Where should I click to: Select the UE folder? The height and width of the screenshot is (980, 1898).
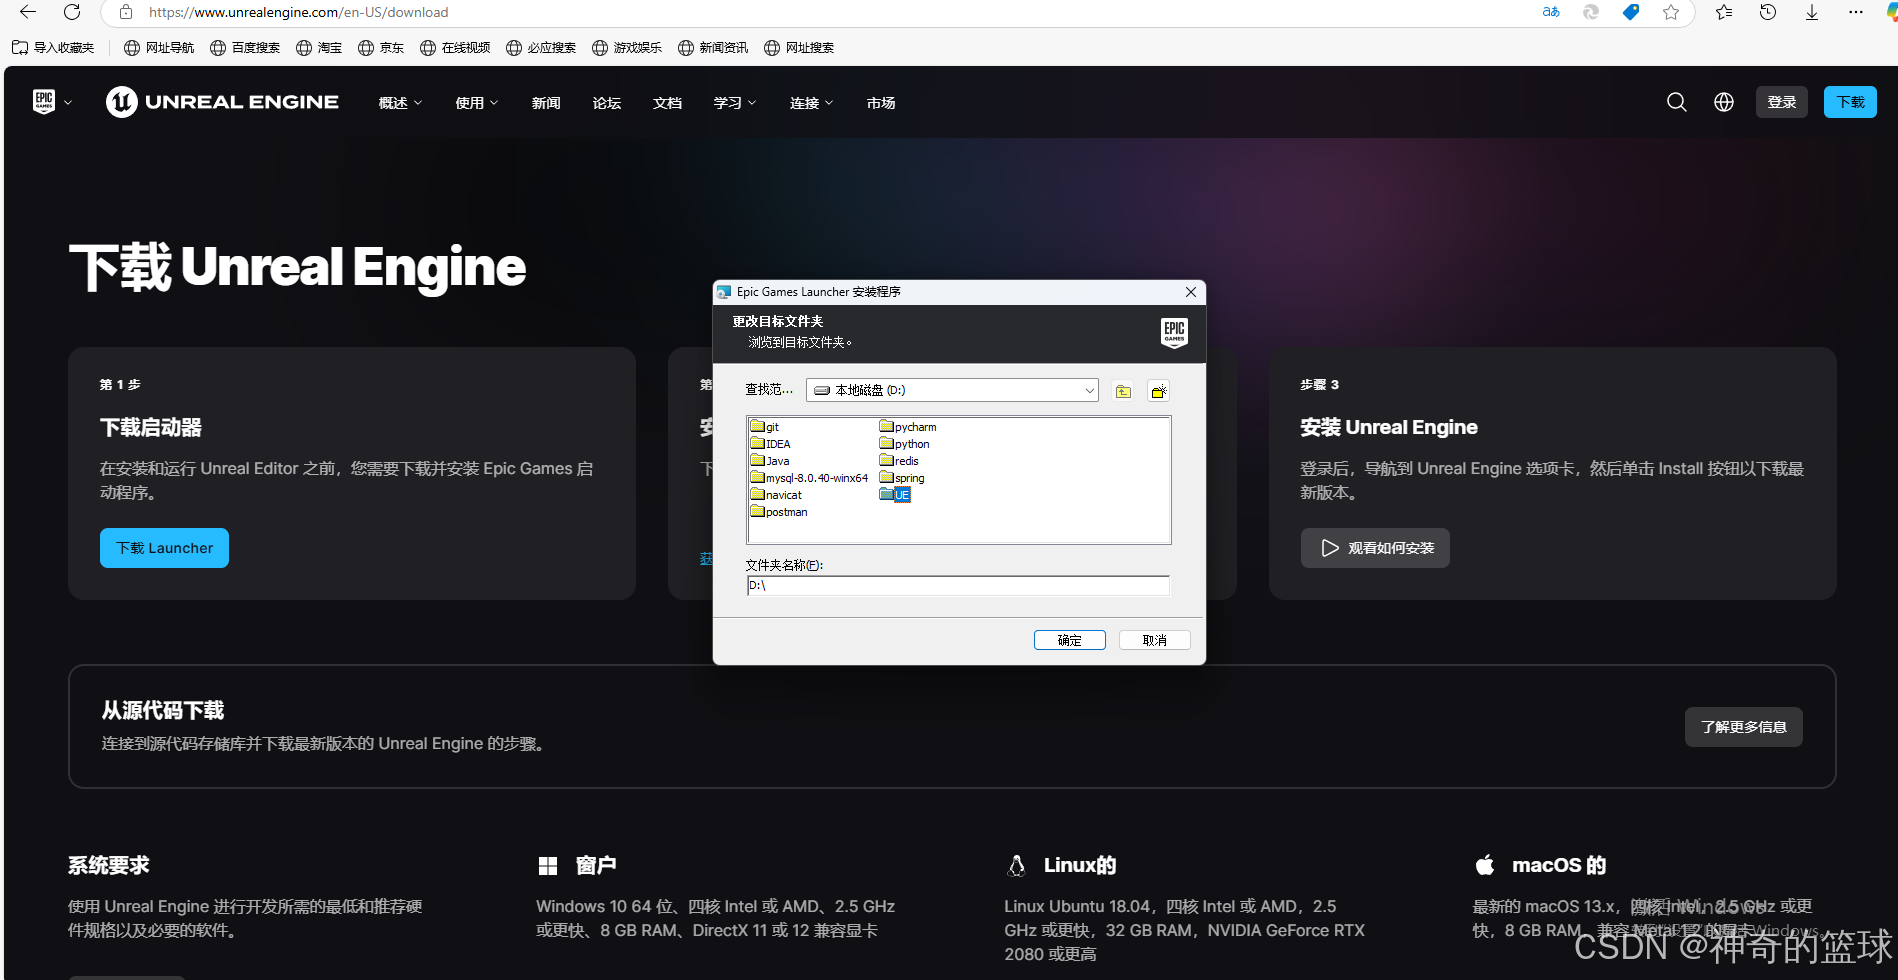pos(895,495)
